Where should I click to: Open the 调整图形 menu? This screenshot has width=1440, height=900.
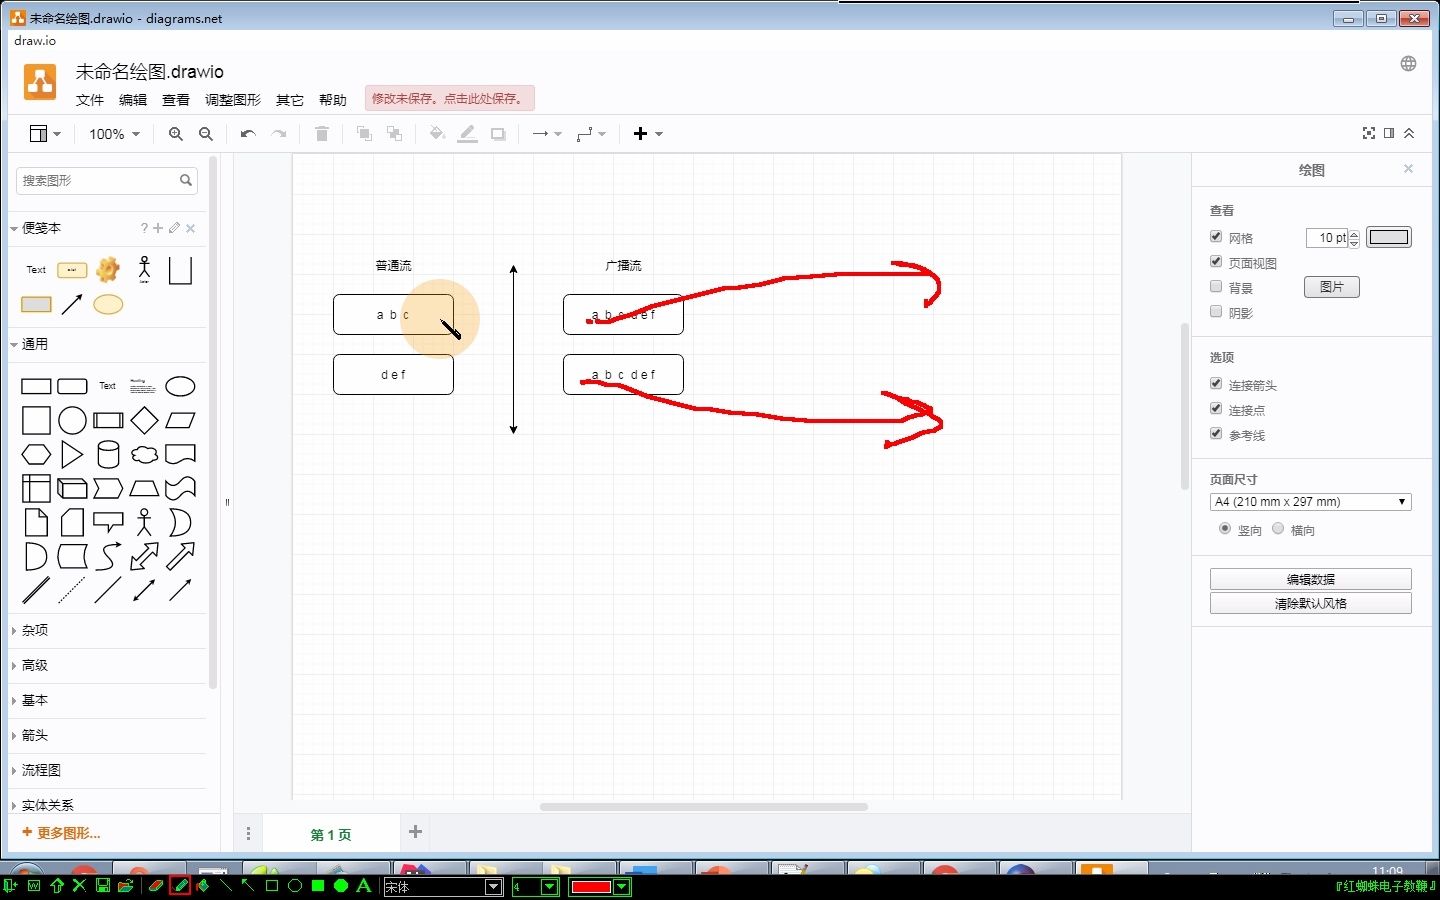(x=233, y=100)
